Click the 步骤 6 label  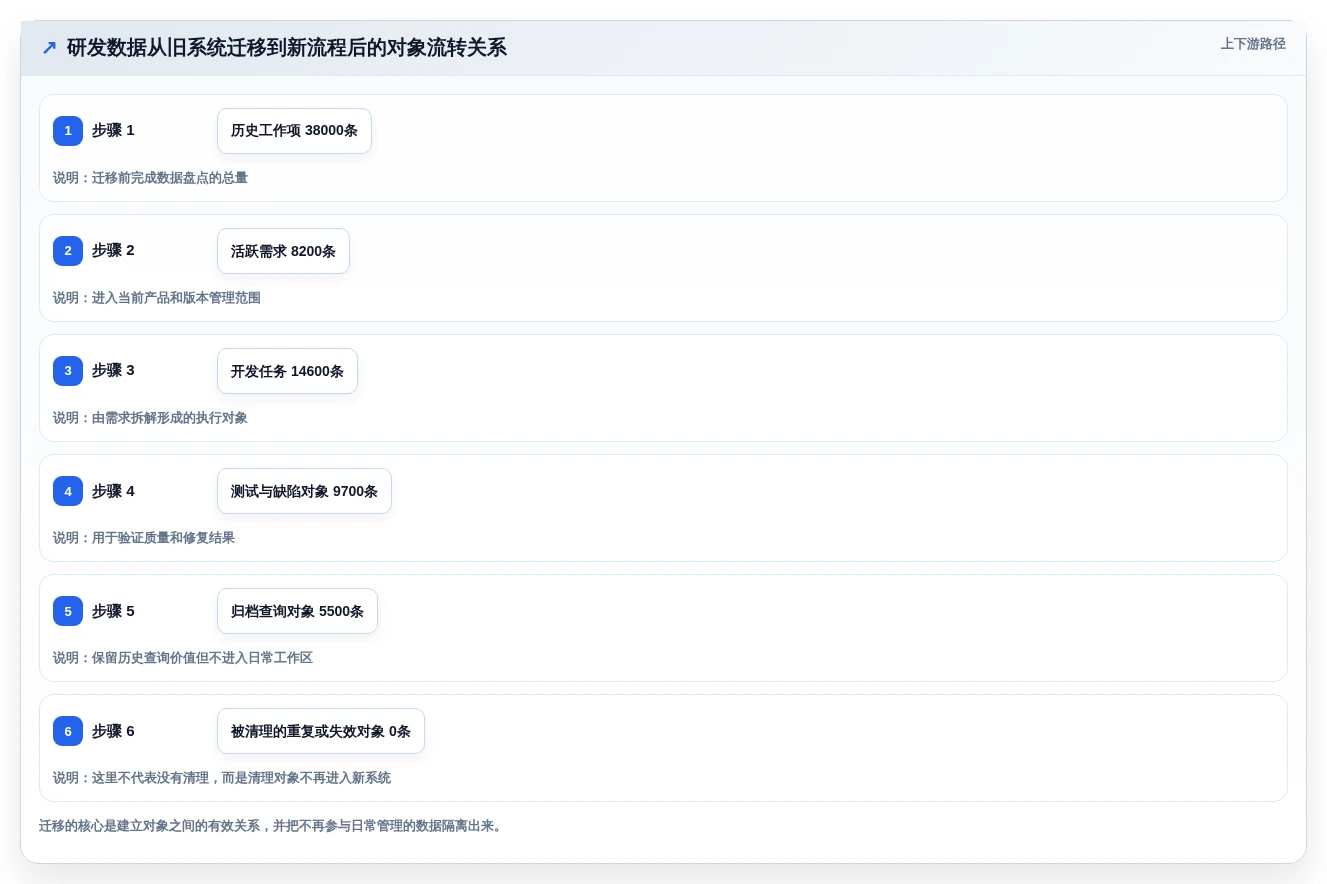coord(113,731)
